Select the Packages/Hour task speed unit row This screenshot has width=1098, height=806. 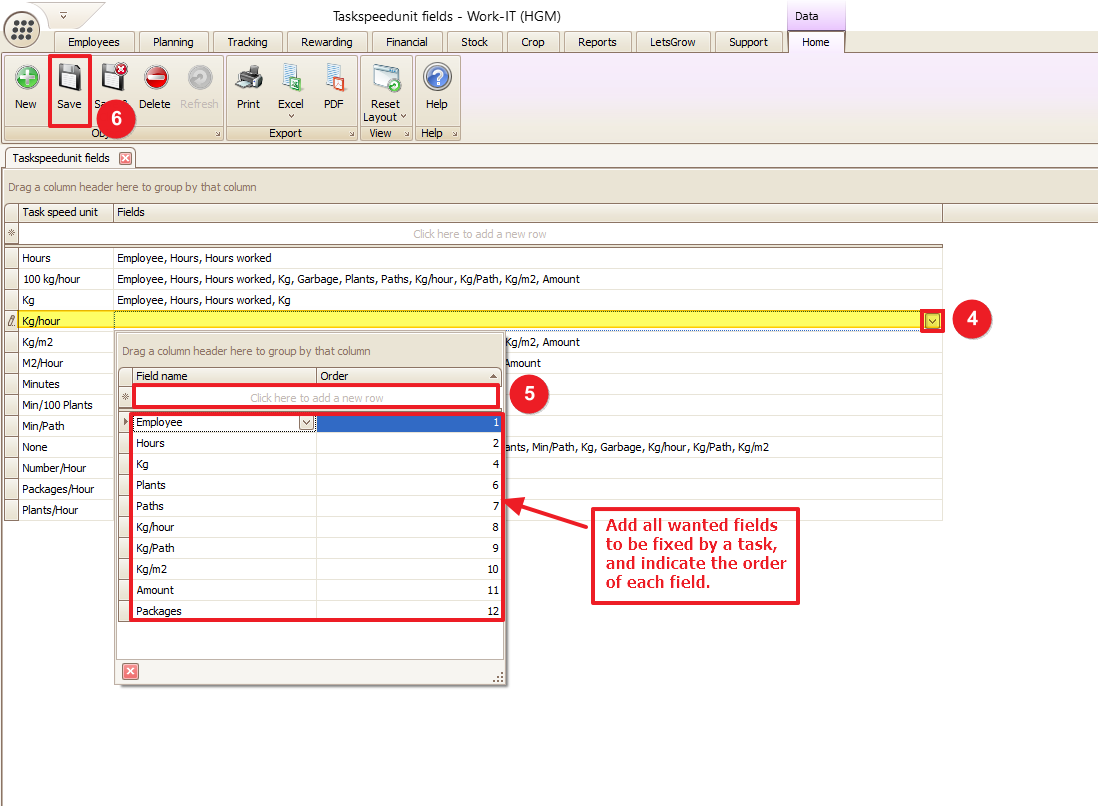[58, 489]
